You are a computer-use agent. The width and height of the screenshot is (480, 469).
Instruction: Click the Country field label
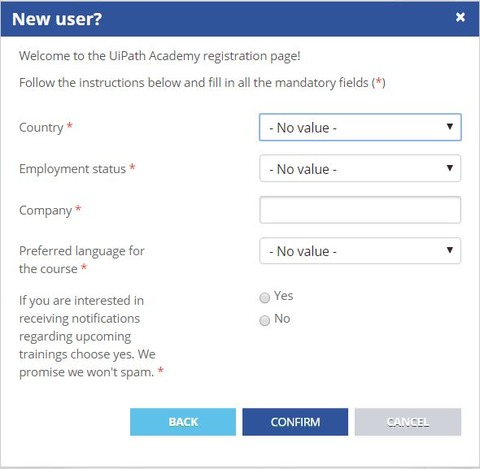41,128
